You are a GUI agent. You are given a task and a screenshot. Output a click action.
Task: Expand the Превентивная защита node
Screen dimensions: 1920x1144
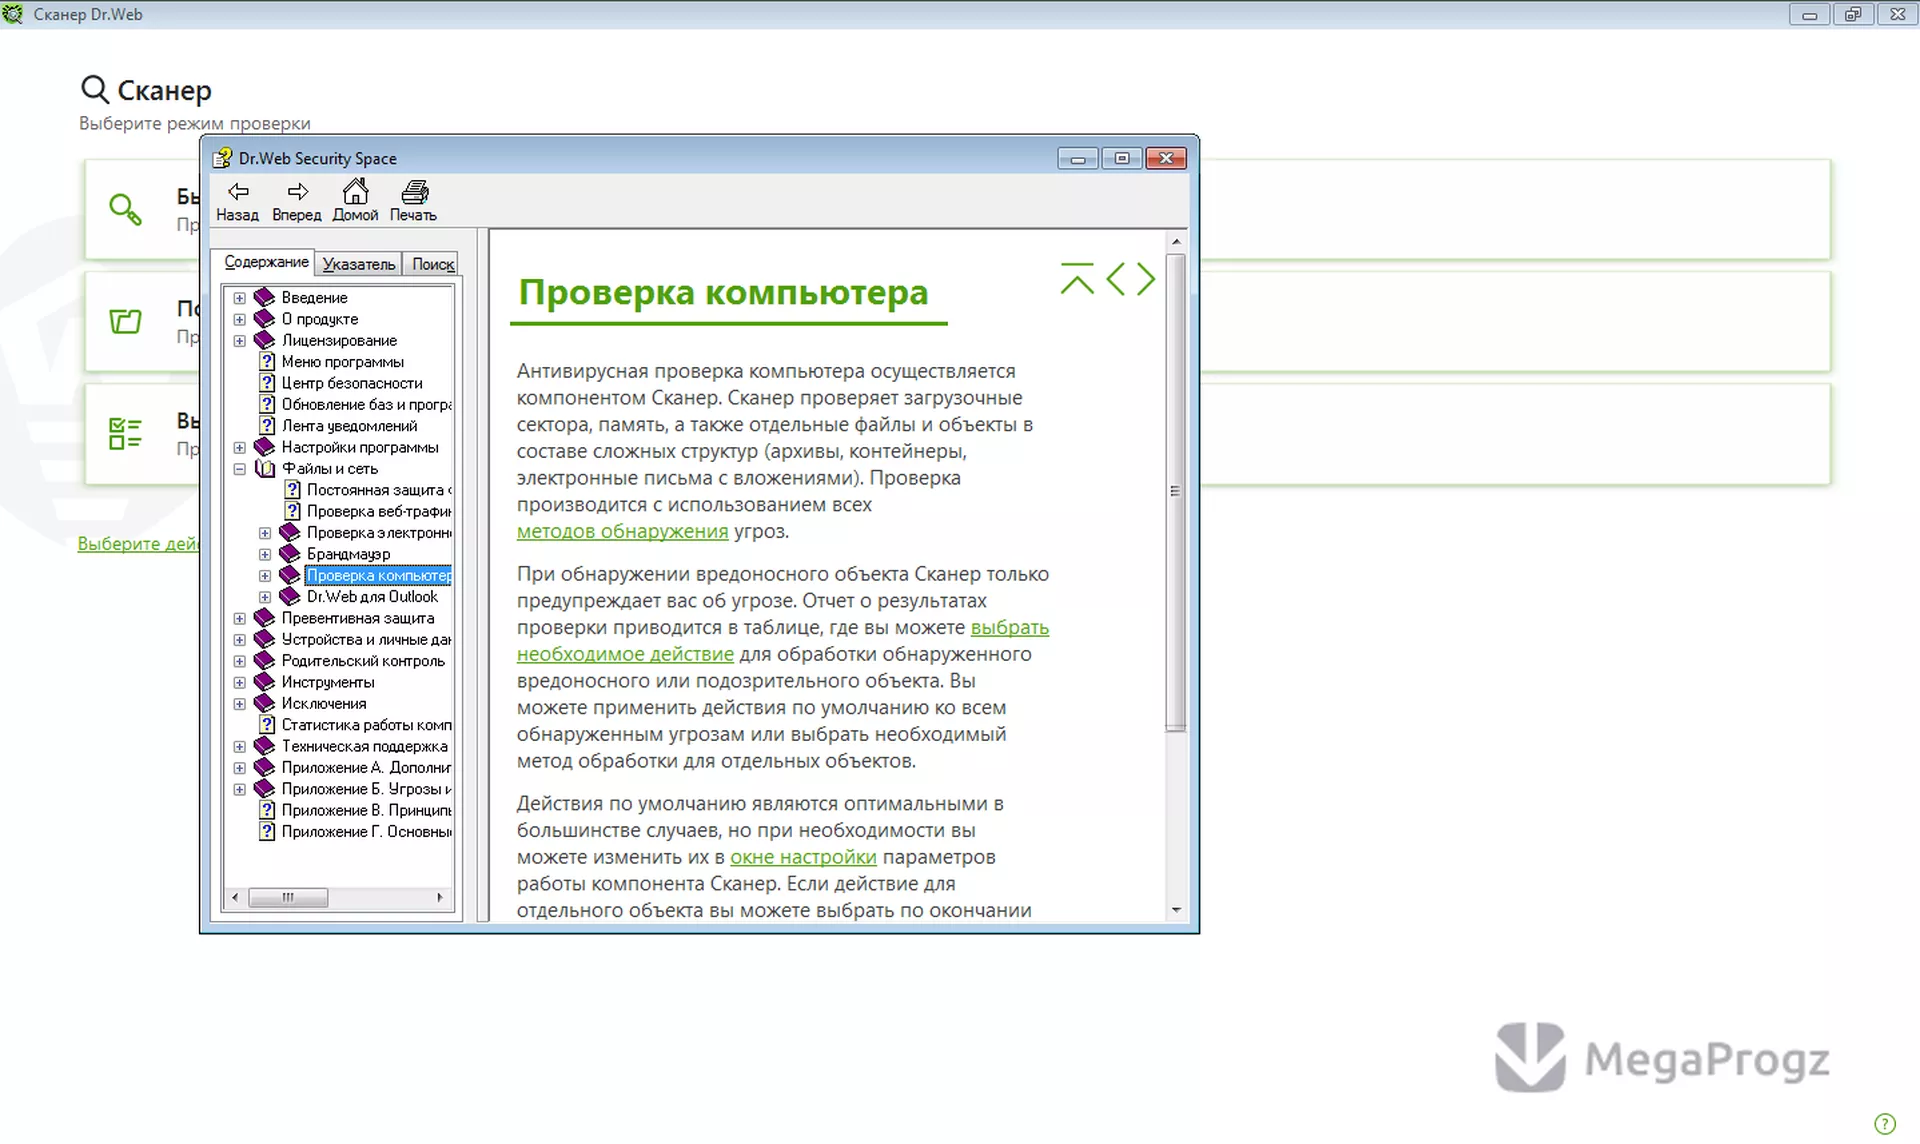(239, 618)
